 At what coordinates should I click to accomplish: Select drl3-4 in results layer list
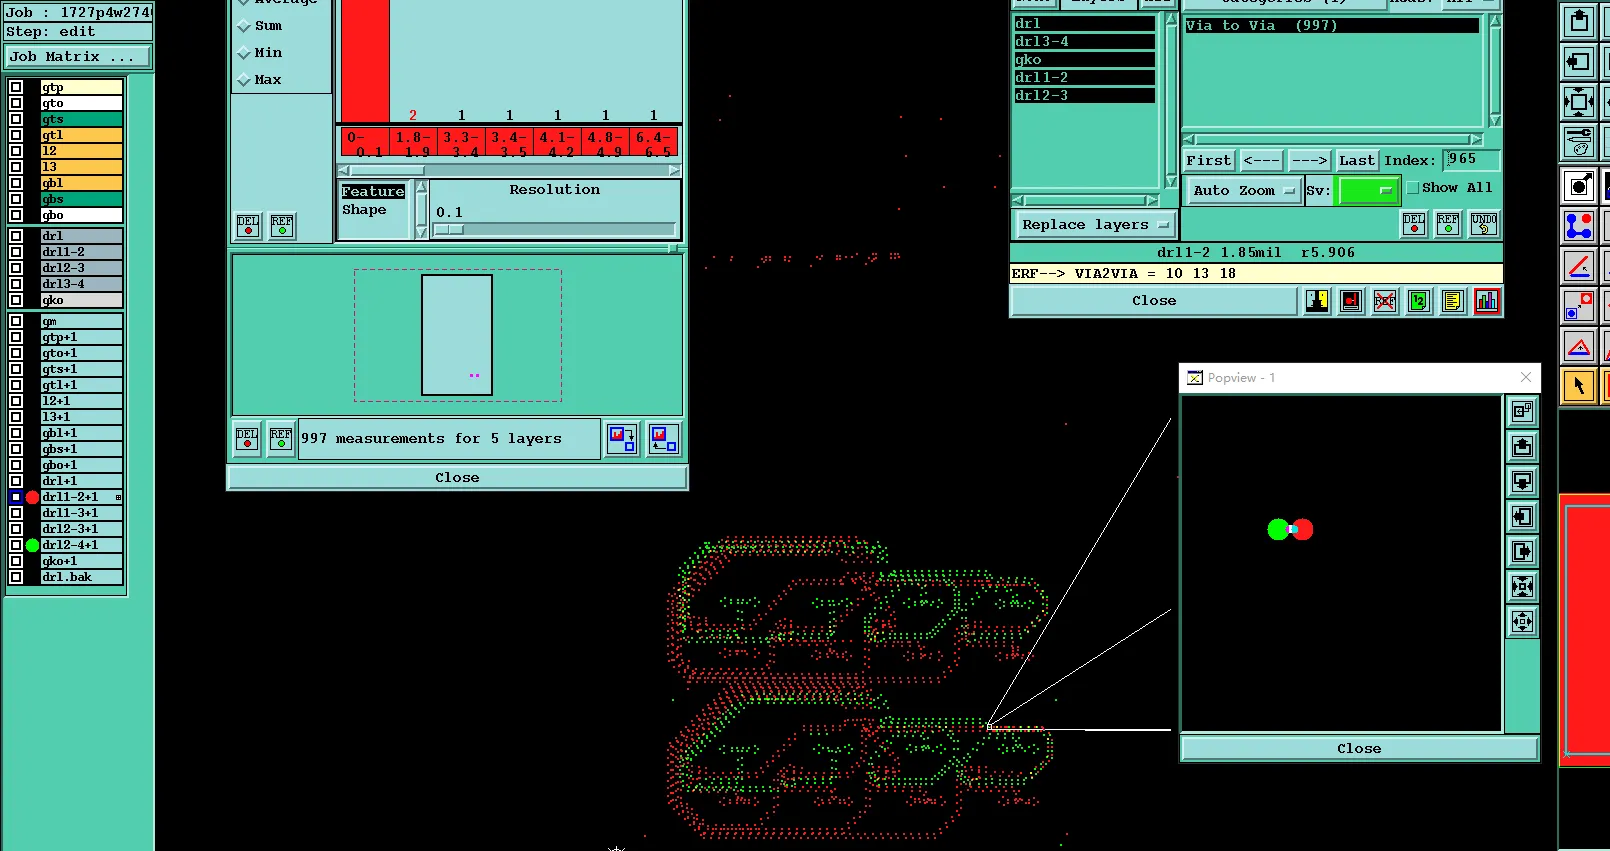point(1084,42)
